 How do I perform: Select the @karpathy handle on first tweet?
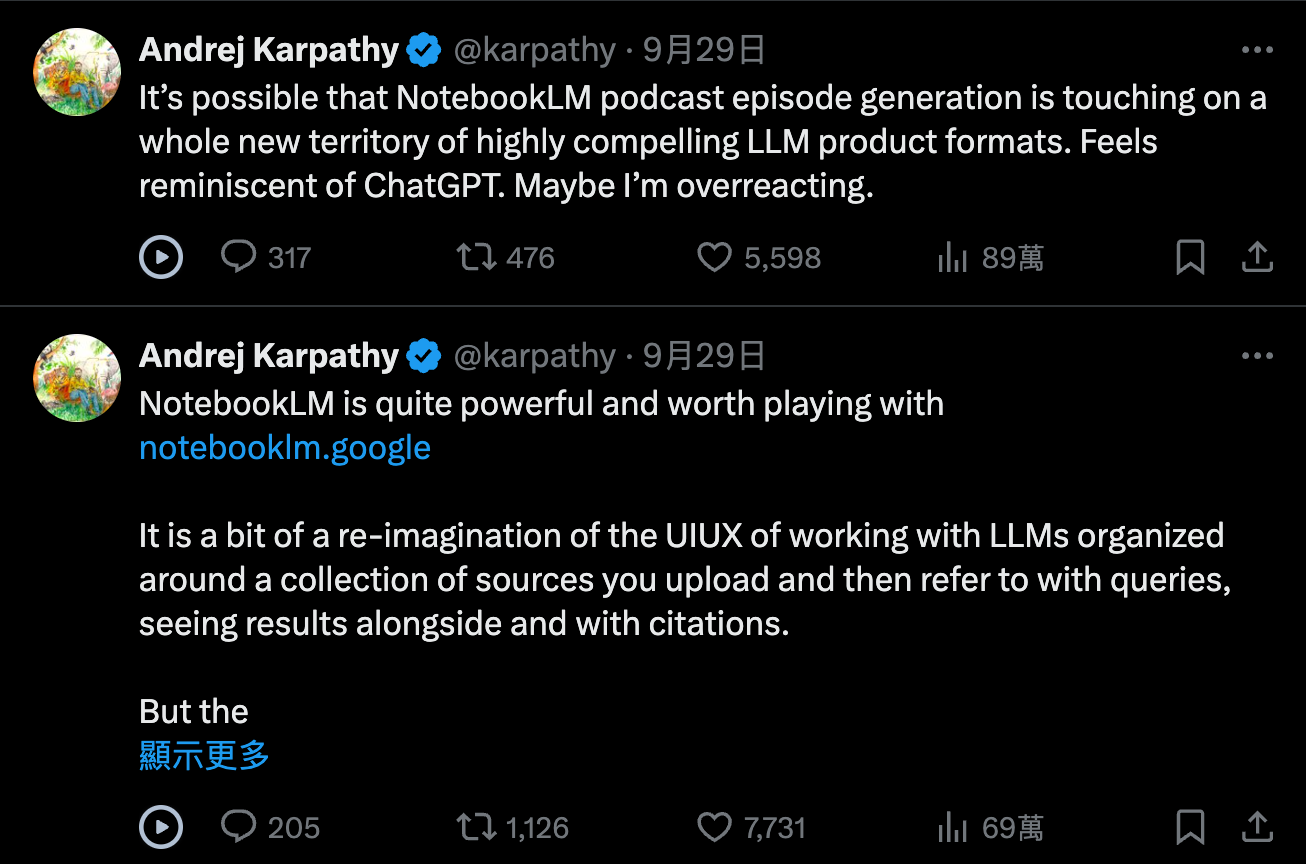click(531, 49)
